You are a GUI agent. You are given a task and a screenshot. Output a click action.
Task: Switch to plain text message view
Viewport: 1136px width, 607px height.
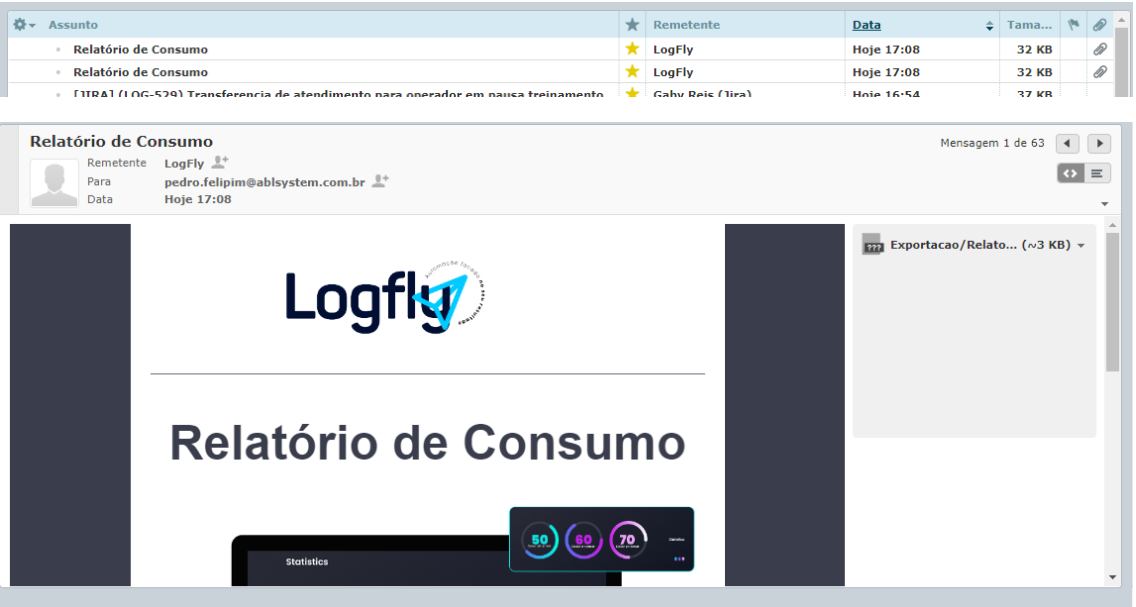click(1097, 173)
